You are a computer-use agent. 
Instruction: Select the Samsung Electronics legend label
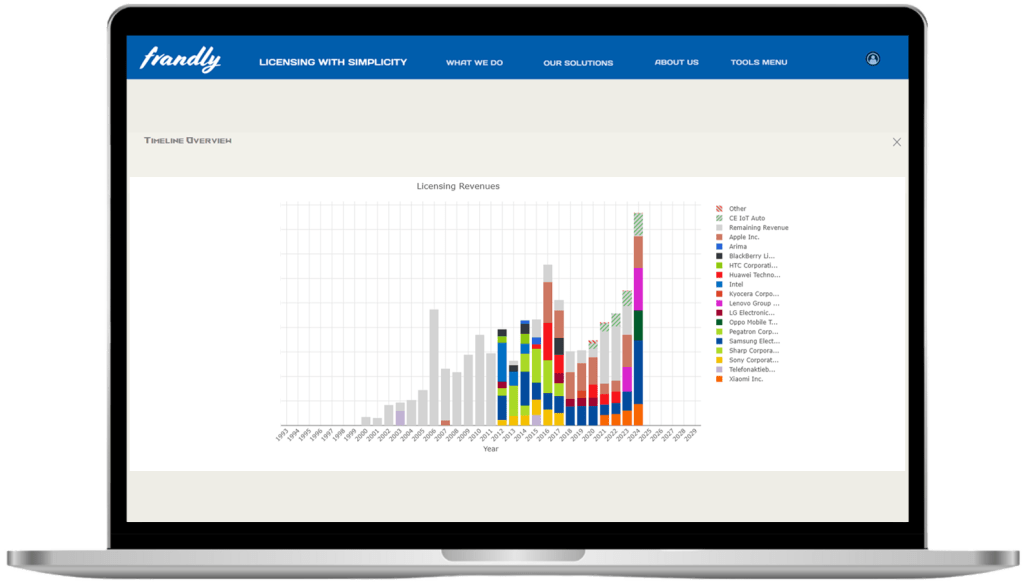[x=753, y=341]
